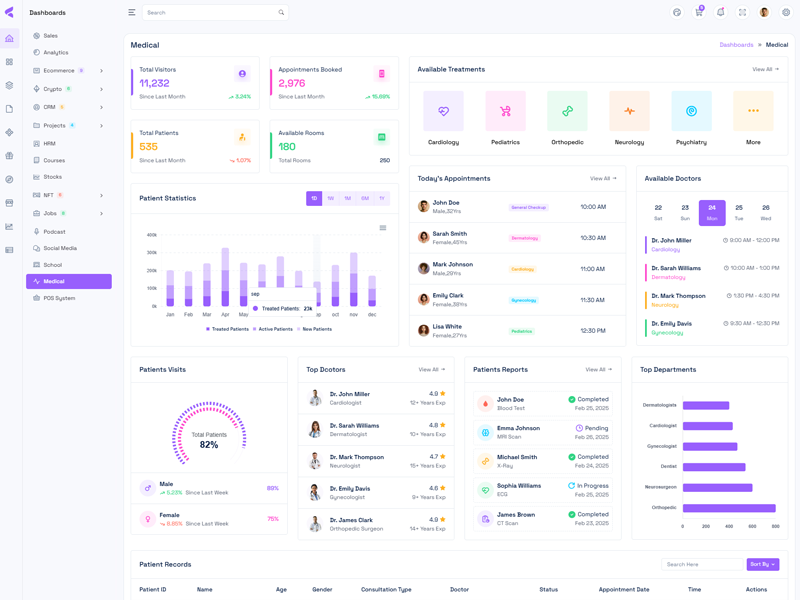Open the settings gear in top bar
The image size is (800, 600).
(x=786, y=13)
